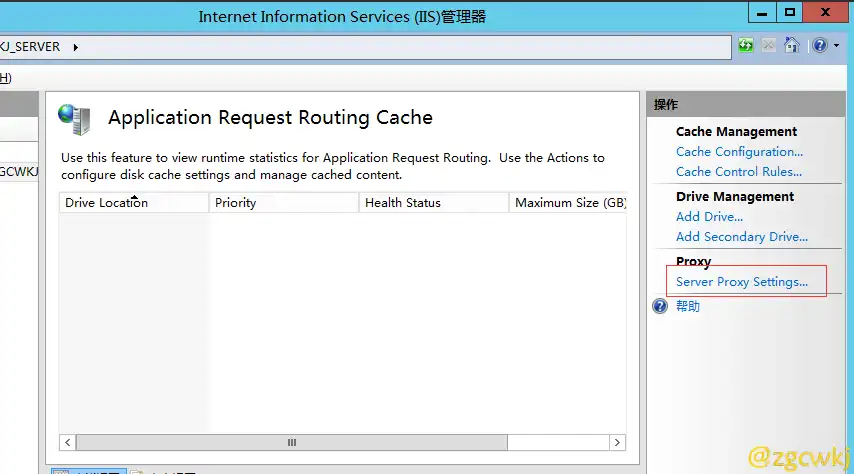Click the horizontal scrollbar thumb
854x474 pixels.
pos(292,442)
